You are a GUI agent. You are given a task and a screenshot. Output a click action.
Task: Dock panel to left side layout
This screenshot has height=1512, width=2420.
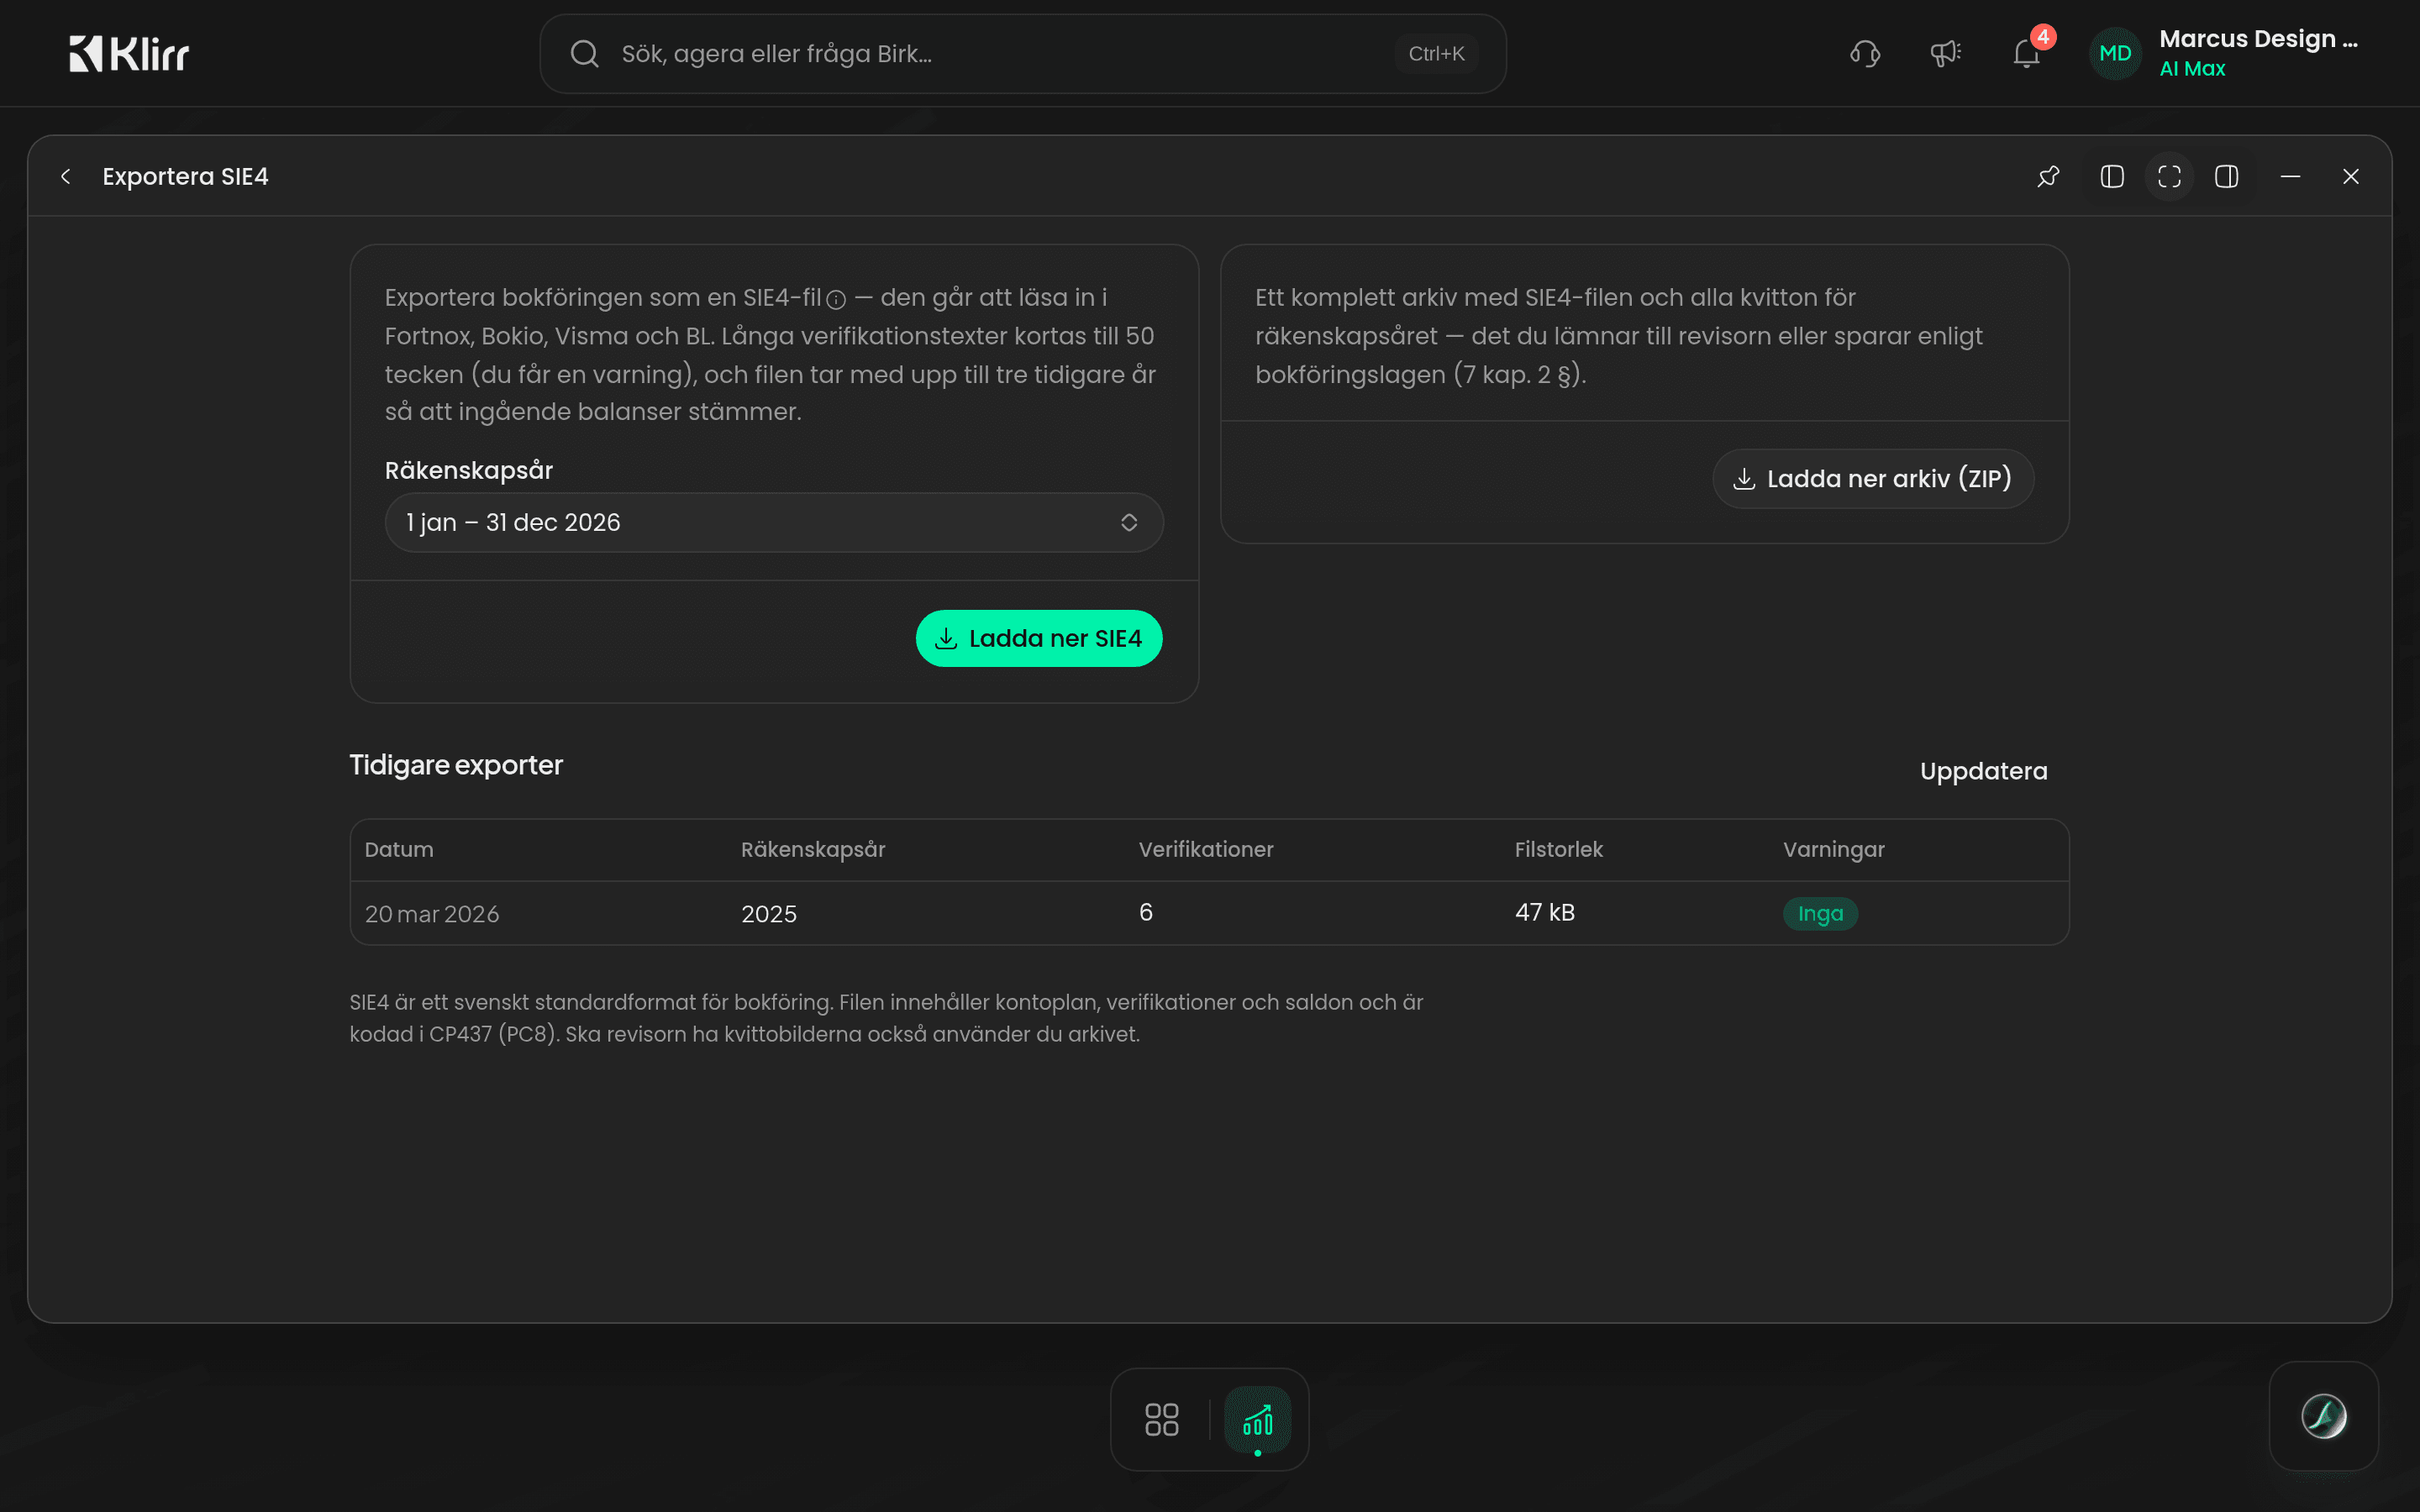2112,177
